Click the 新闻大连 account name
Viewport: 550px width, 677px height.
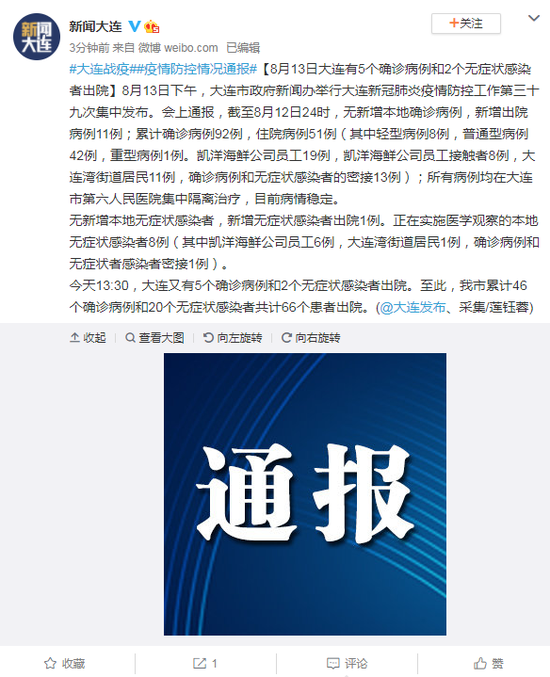96,26
